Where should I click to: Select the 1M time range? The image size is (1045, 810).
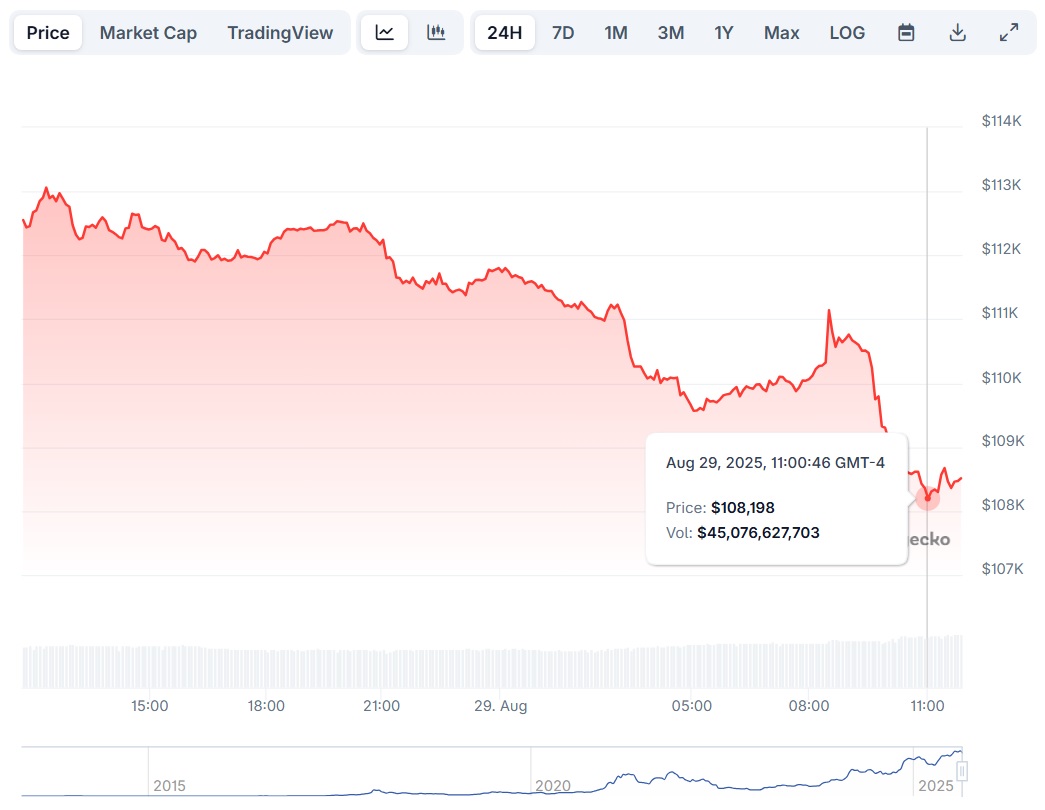tap(616, 33)
